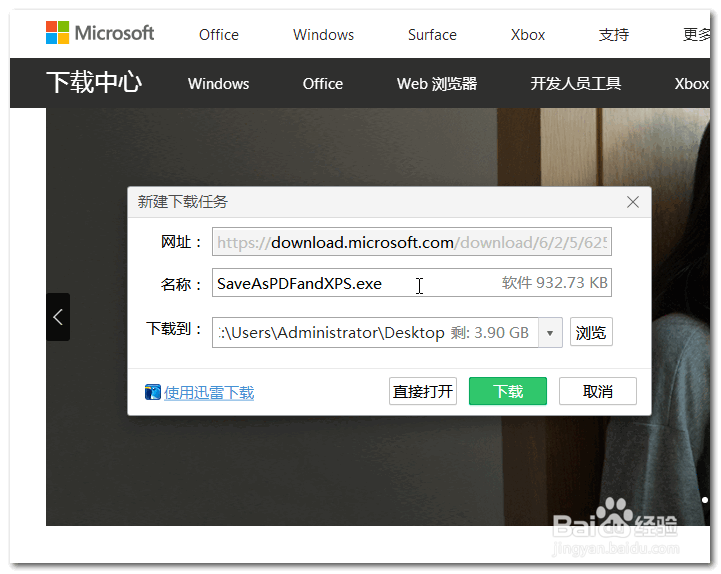
Task: Click the 下载到 path field
Action: [x=375, y=333]
